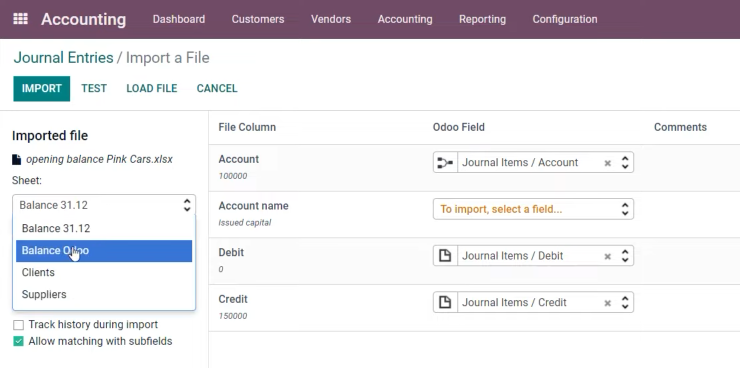This screenshot has height=368, width=740.
Task: Enable Track history during import checkbox
Action: (x=18, y=325)
